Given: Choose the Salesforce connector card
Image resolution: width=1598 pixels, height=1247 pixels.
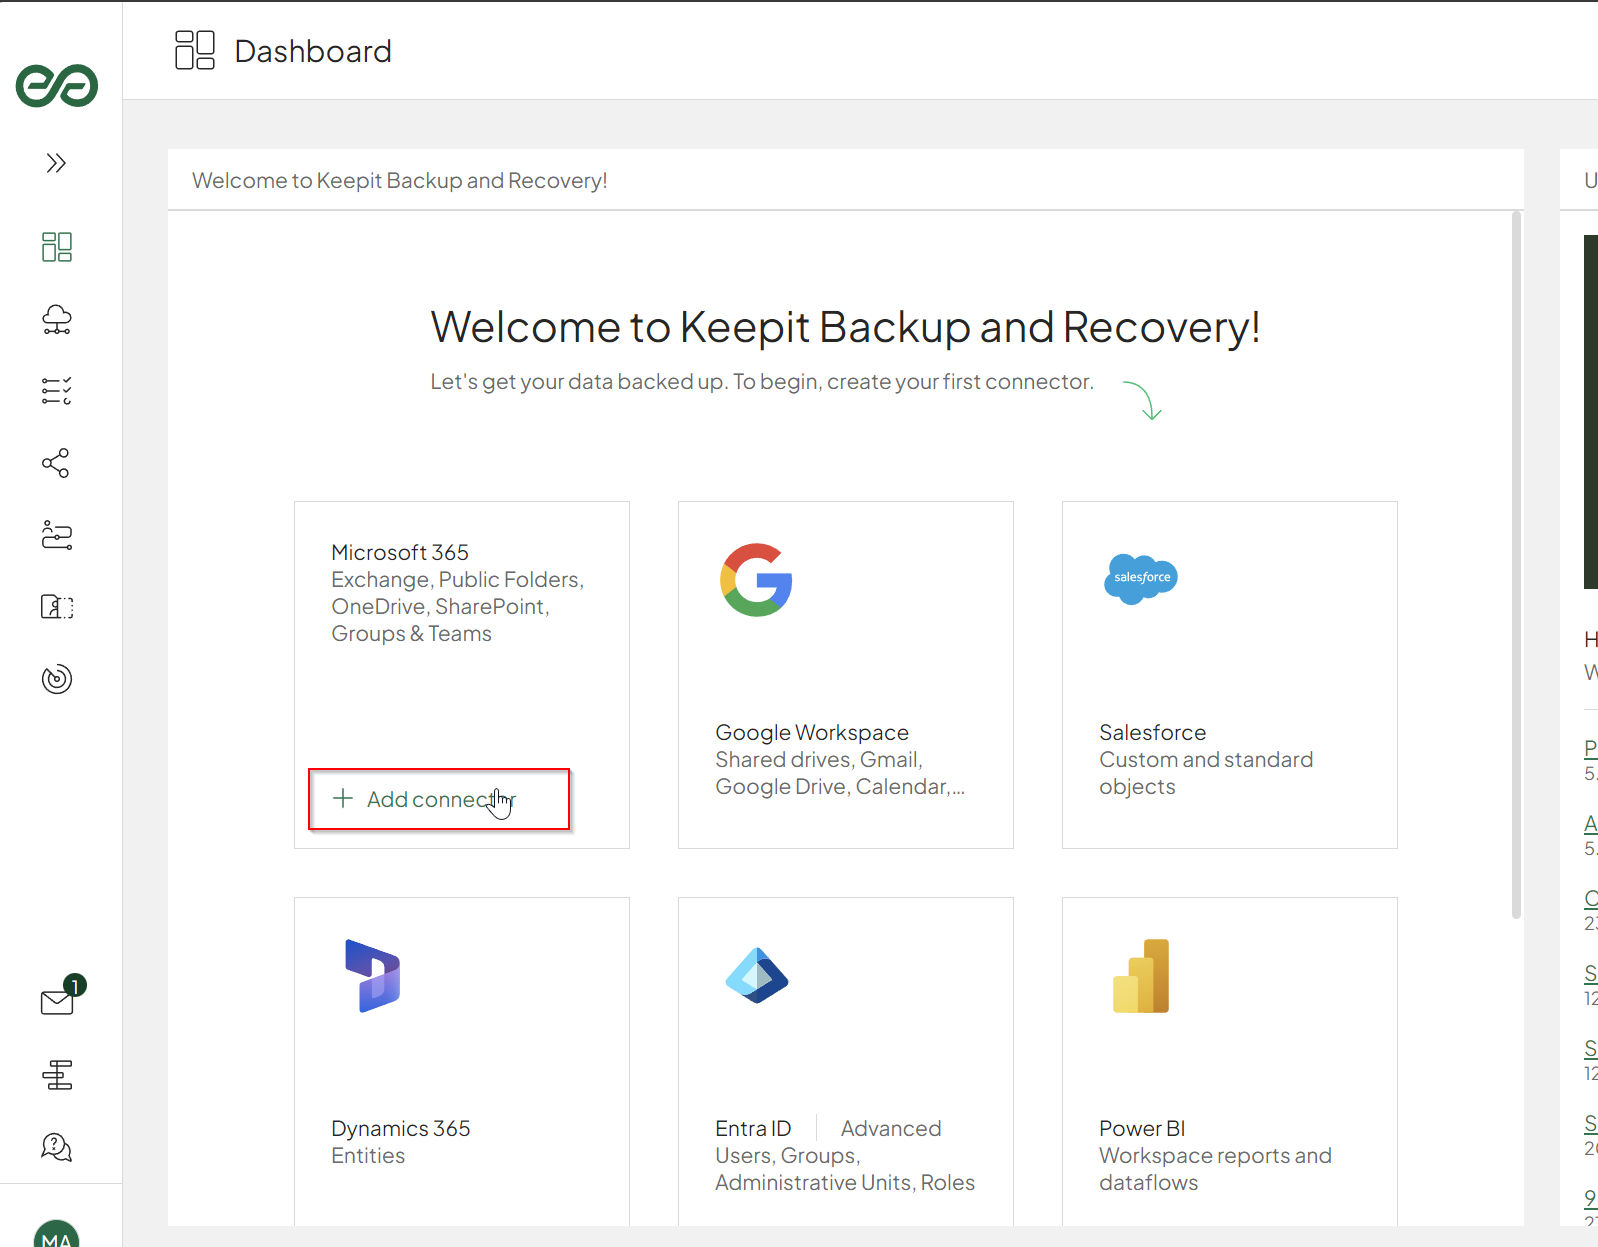Looking at the screenshot, I should [x=1229, y=675].
